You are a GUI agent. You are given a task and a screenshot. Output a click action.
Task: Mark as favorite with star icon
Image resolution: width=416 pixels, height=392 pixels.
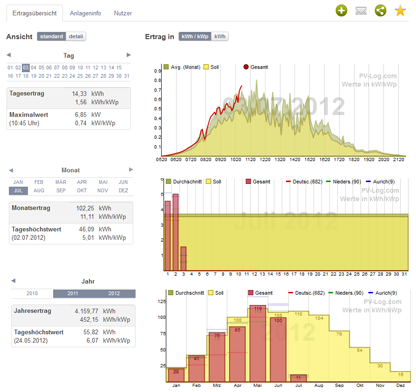[x=400, y=11]
